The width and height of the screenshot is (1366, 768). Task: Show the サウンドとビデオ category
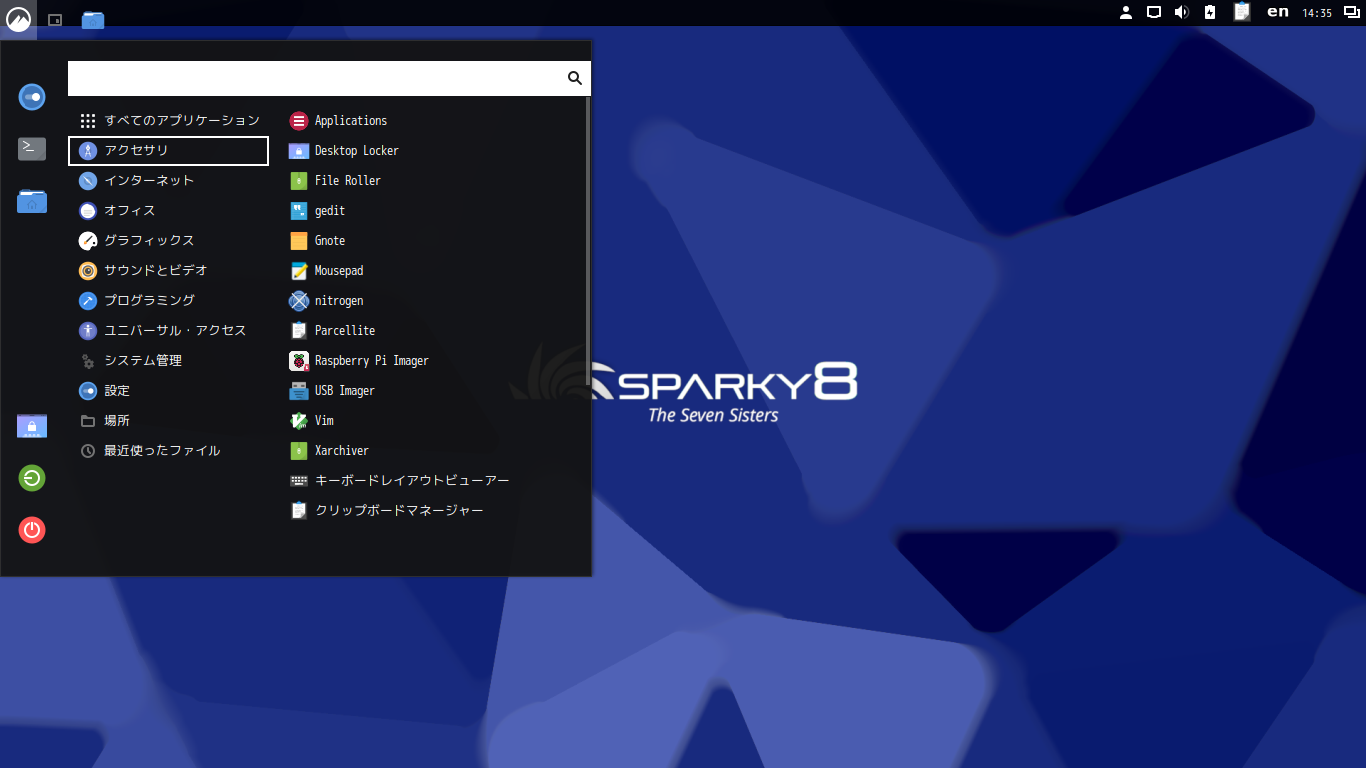pyautogui.click(x=168, y=270)
